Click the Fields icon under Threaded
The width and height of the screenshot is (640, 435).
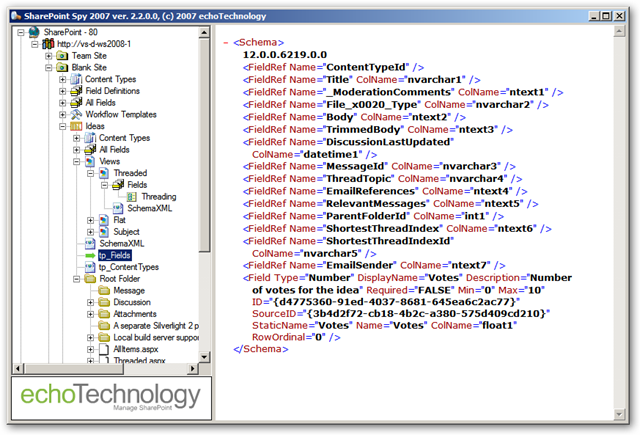click(x=118, y=185)
